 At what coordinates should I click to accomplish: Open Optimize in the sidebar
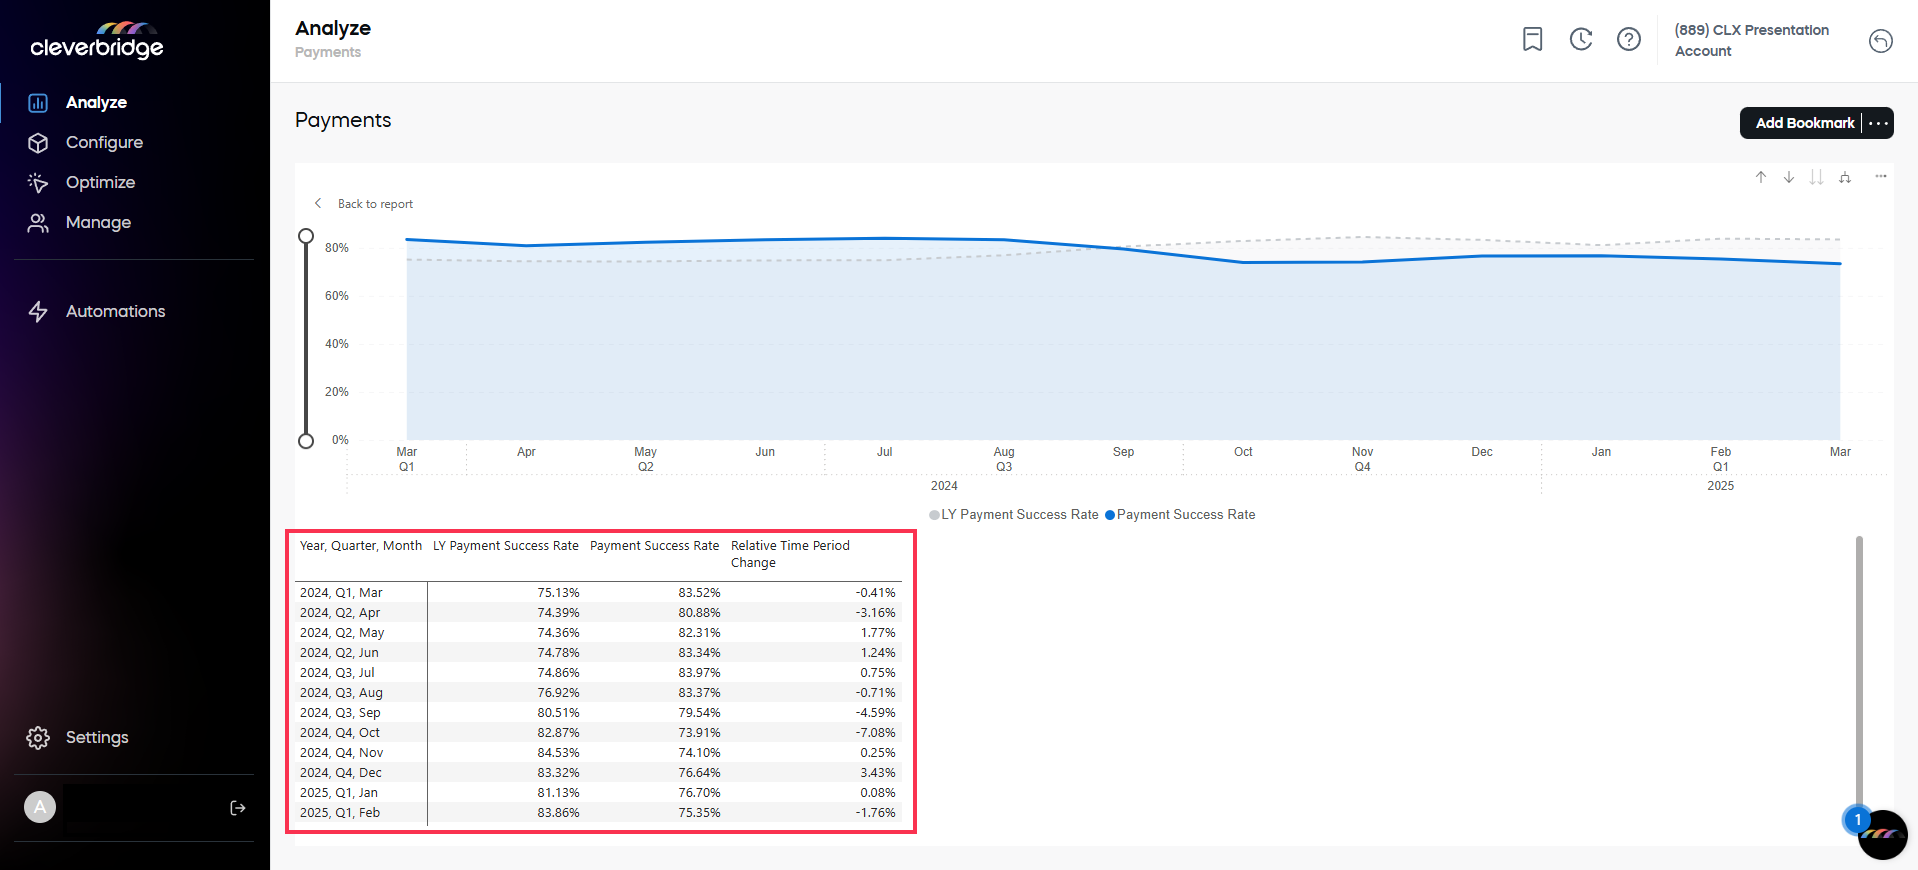pos(100,182)
